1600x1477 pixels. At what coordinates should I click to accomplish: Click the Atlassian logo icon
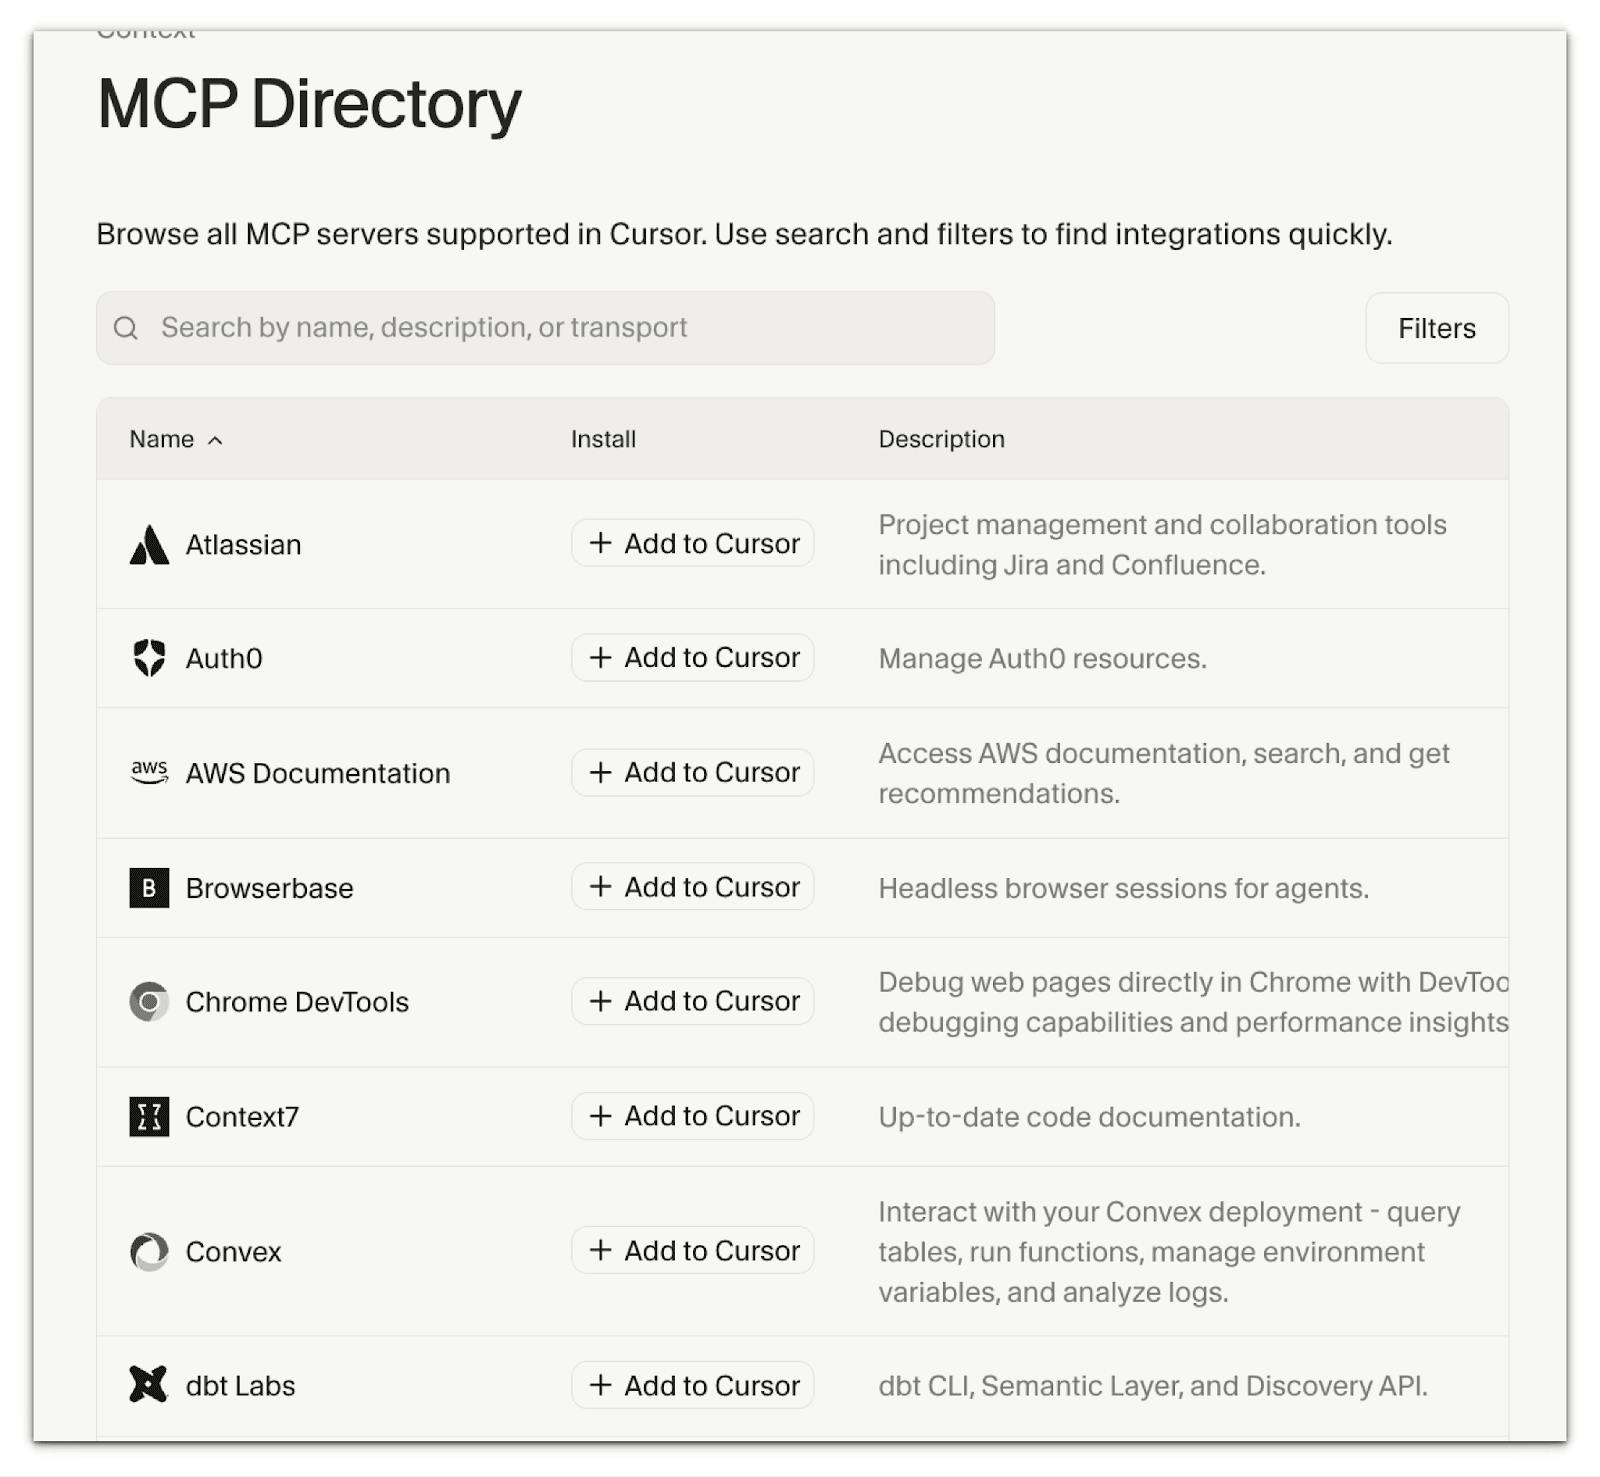coord(149,544)
